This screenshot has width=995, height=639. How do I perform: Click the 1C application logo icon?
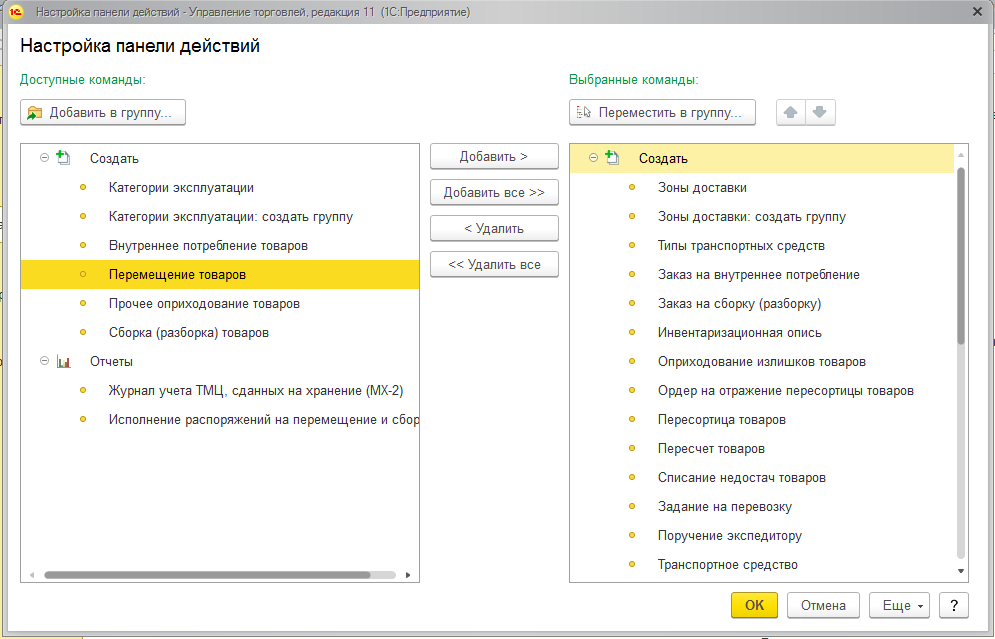coord(15,12)
